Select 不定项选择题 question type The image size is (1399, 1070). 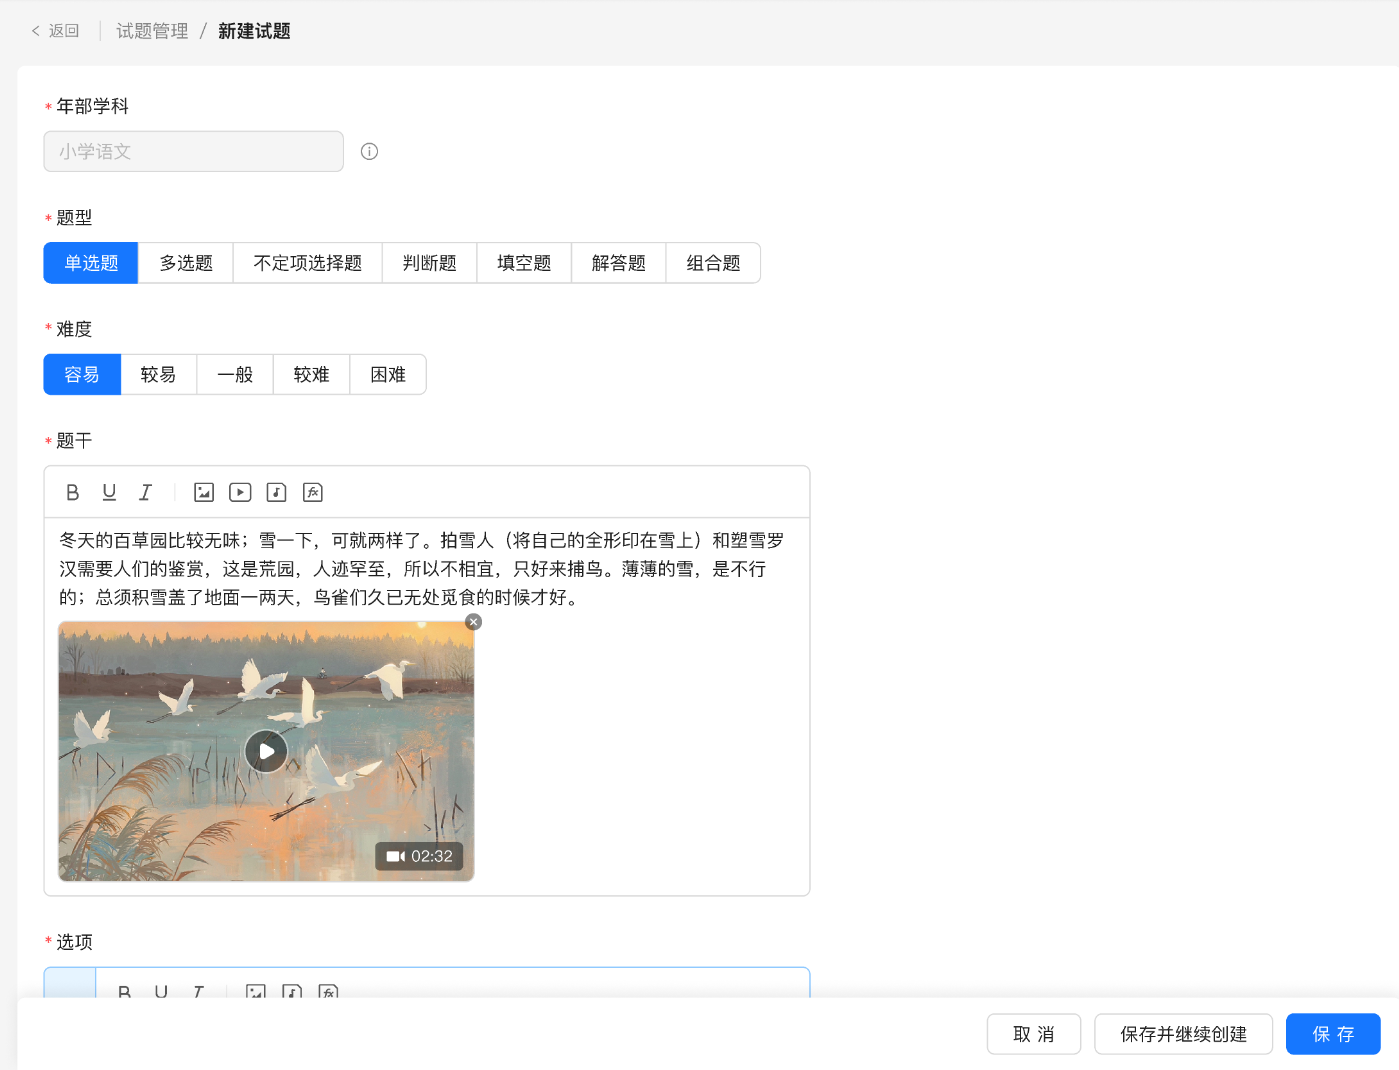(x=308, y=263)
